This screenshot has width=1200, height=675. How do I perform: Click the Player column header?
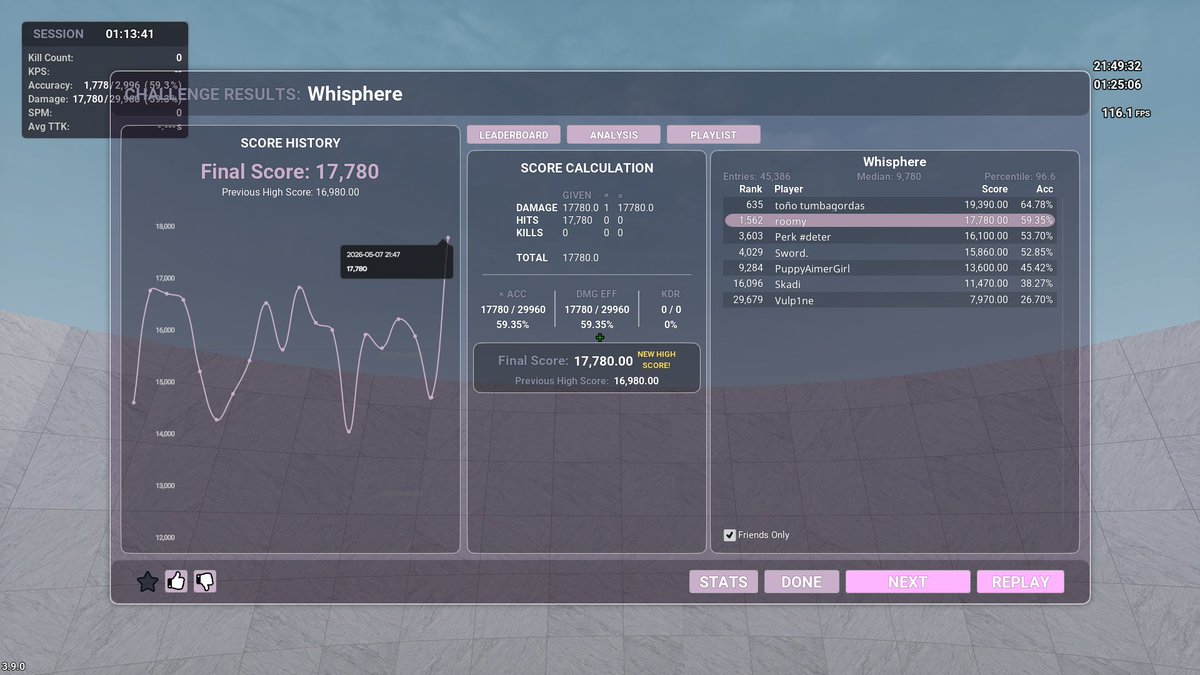(788, 189)
